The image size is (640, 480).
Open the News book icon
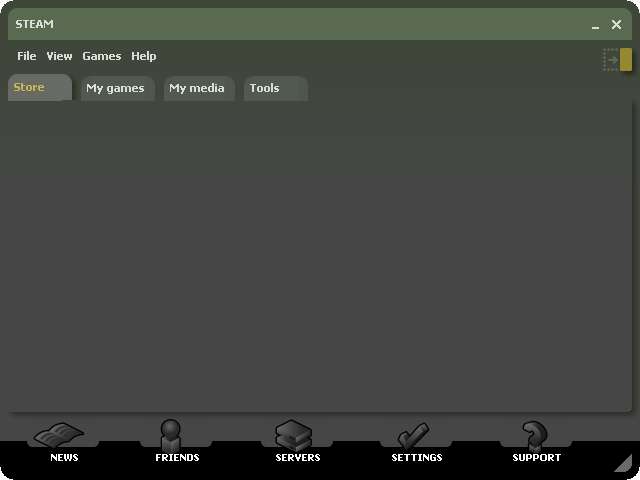tap(59, 435)
